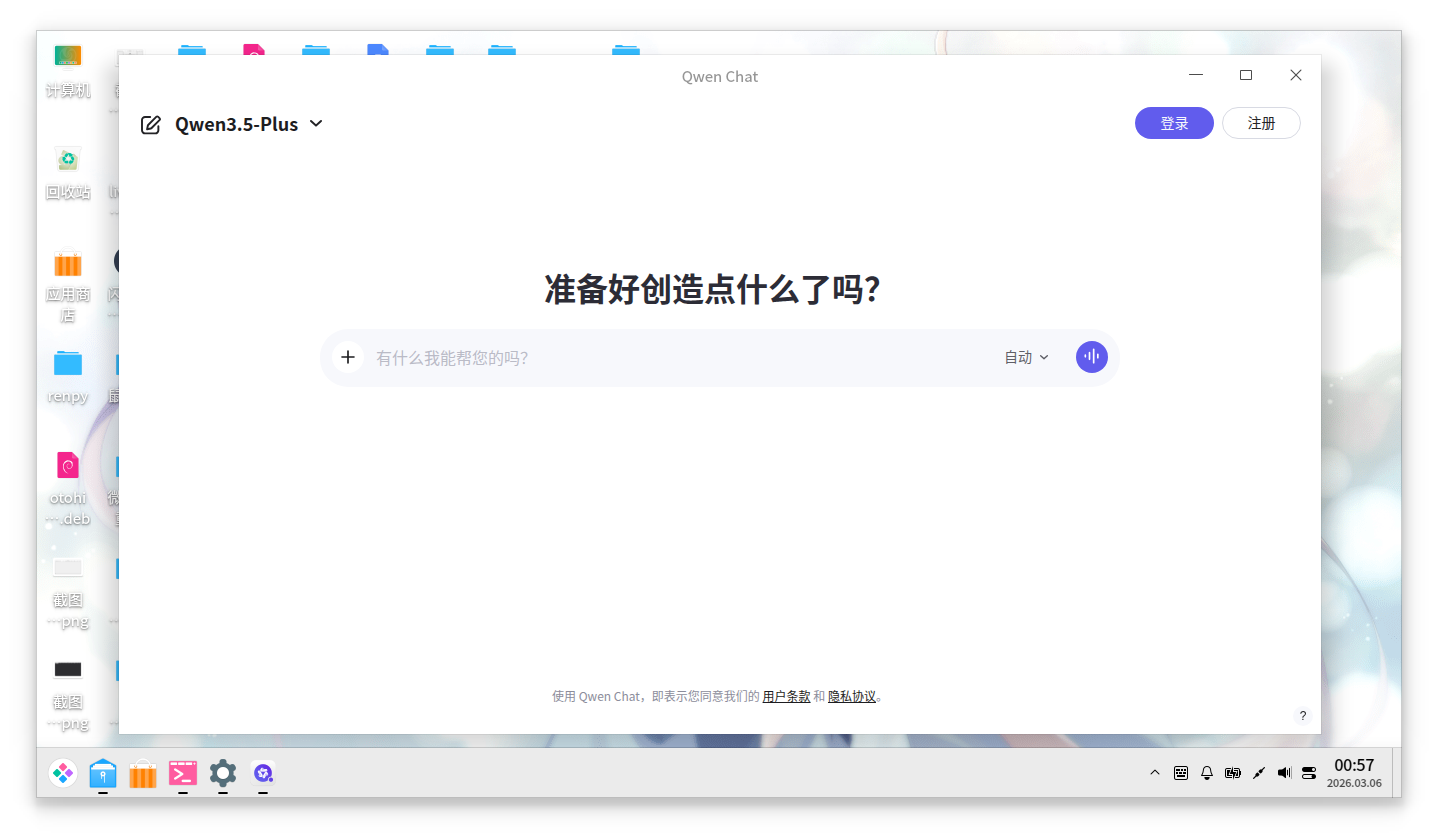Maximize the Qwen Chat window
The height and width of the screenshot is (840, 1438).
(1246, 75)
